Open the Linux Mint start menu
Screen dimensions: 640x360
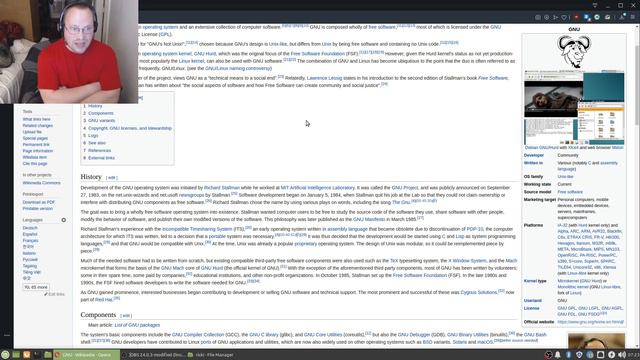(5, 355)
